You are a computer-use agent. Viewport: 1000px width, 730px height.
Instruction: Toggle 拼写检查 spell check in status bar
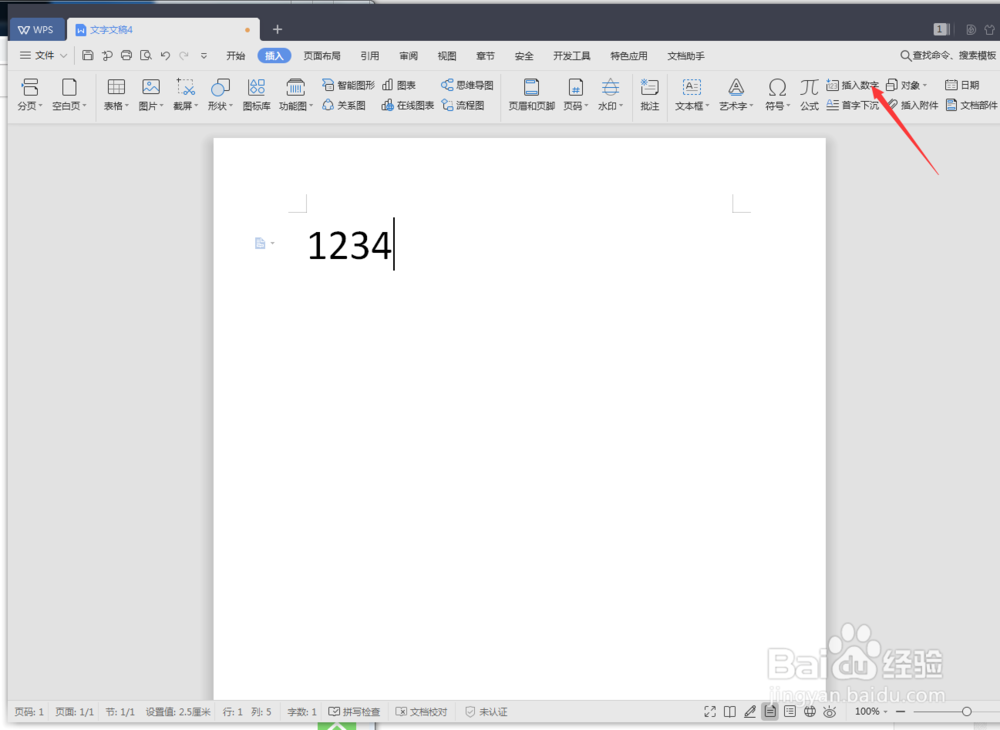click(x=354, y=712)
